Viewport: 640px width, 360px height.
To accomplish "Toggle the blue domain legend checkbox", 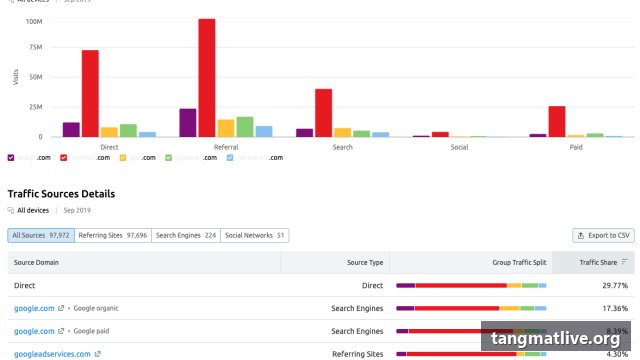I will 230,158.
